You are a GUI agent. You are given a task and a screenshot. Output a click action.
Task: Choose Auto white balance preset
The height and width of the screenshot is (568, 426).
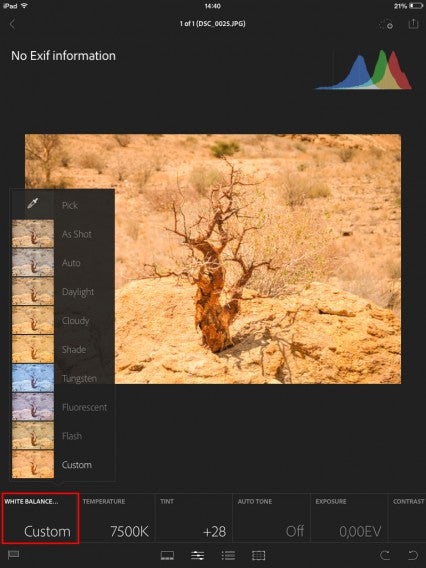[63, 263]
